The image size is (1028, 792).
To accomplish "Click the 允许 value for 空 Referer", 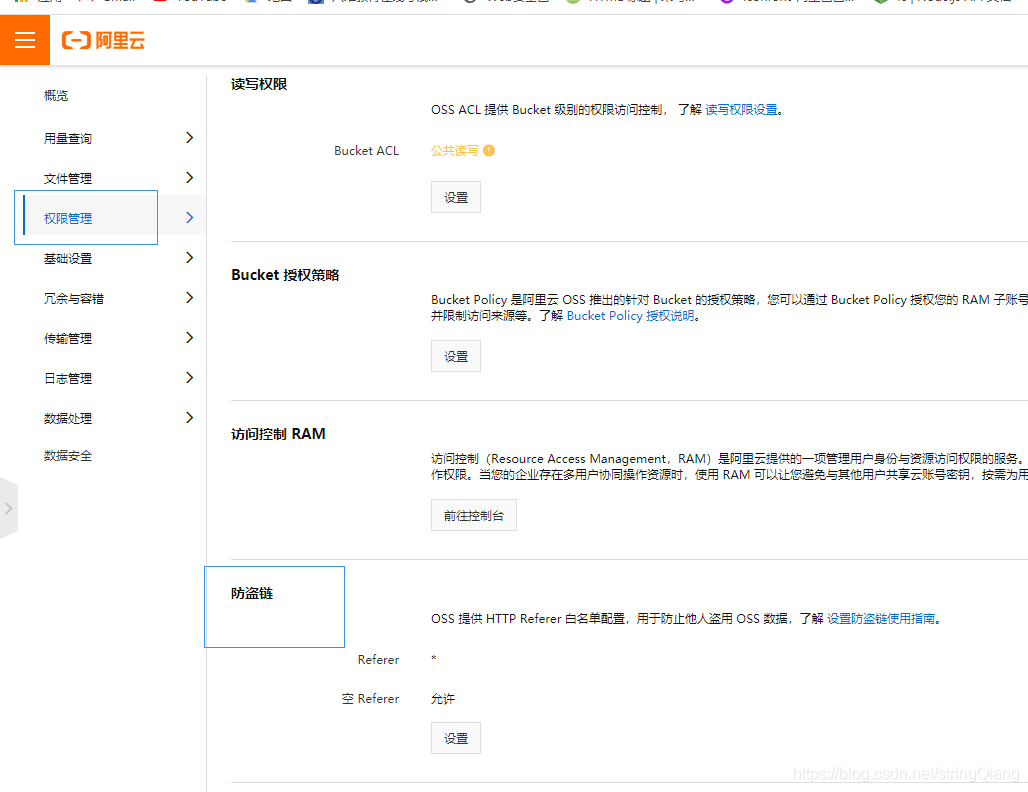I will (443, 699).
